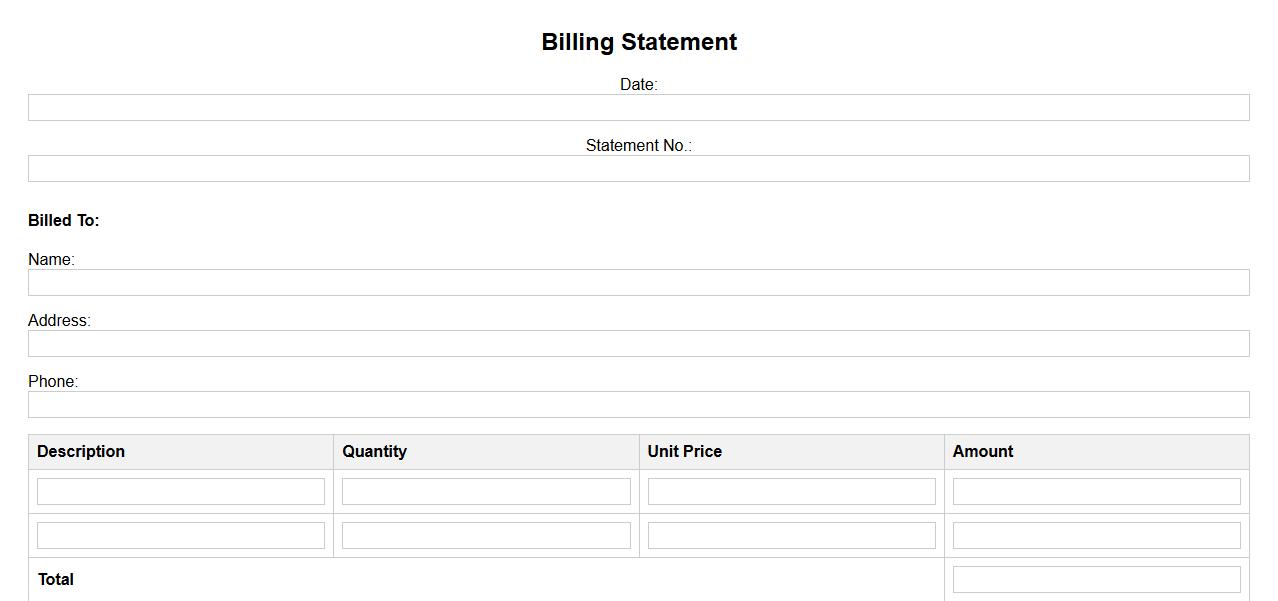Focus first row Unit Price field
Image resolution: width=1278 pixels, height=601 pixels.
(x=791, y=492)
